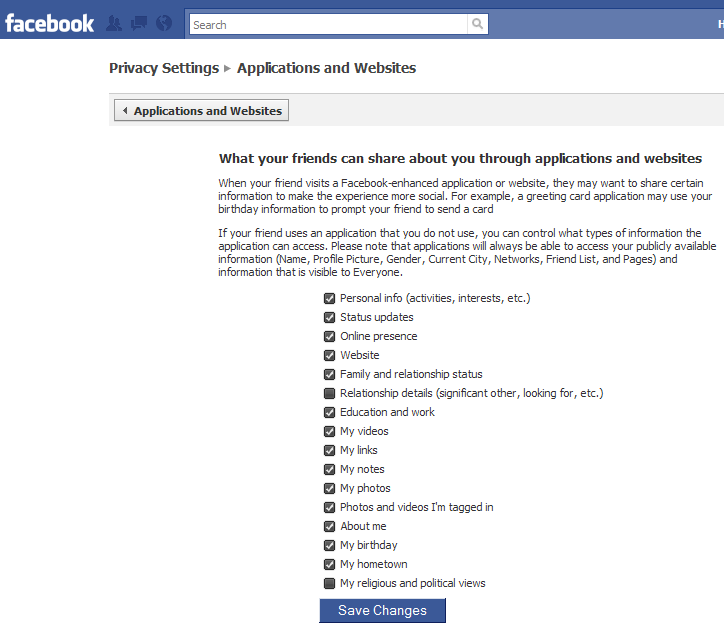Toggle Online presence checkbox

click(329, 337)
